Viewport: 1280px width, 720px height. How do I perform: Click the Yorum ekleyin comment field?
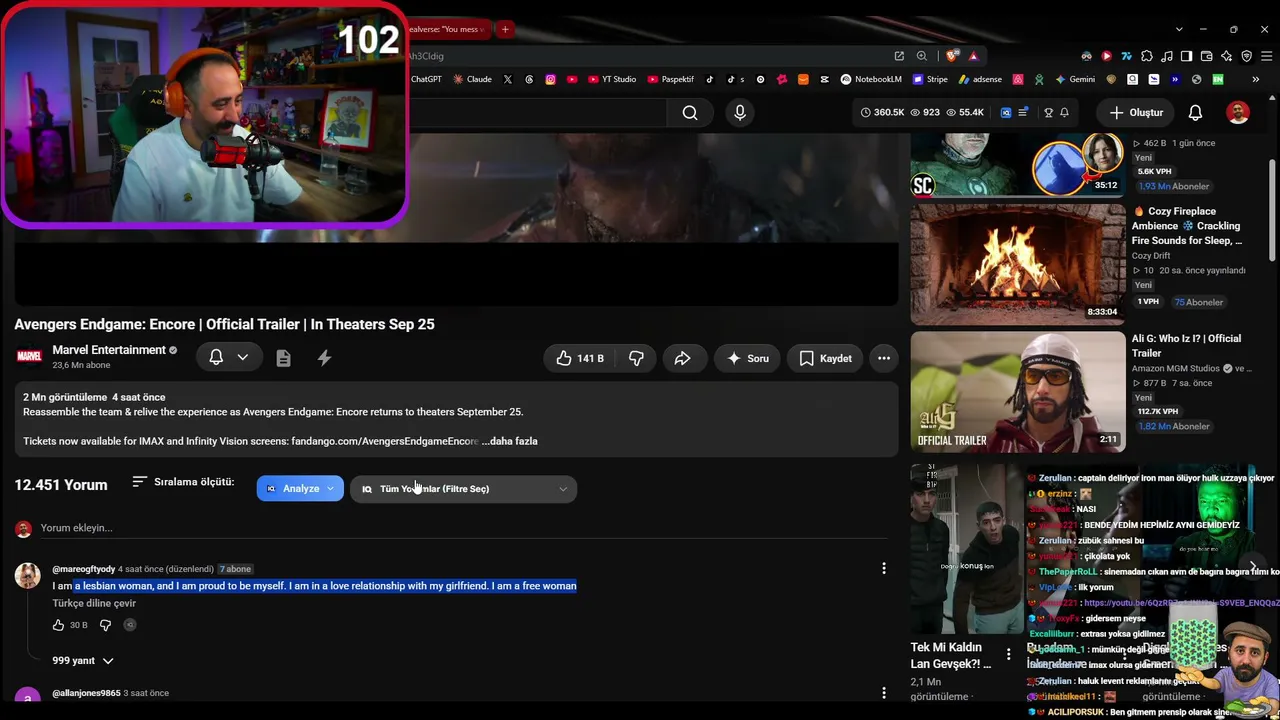point(463,528)
